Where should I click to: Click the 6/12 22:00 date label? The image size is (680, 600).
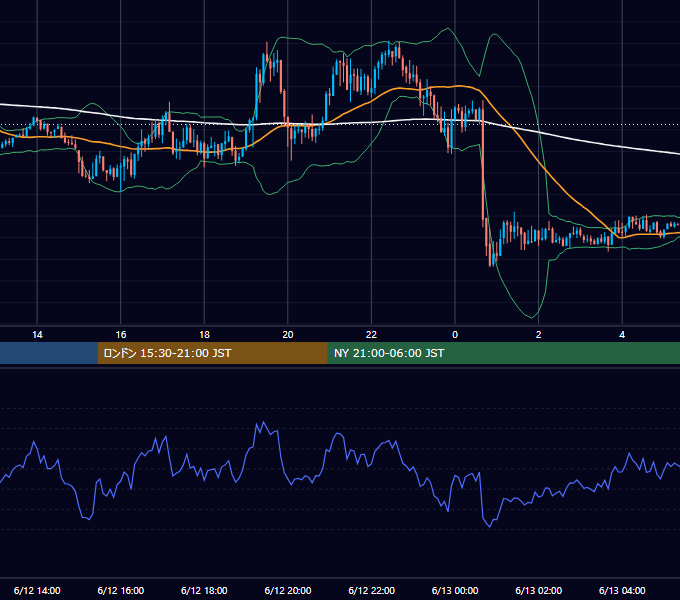pos(371,590)
